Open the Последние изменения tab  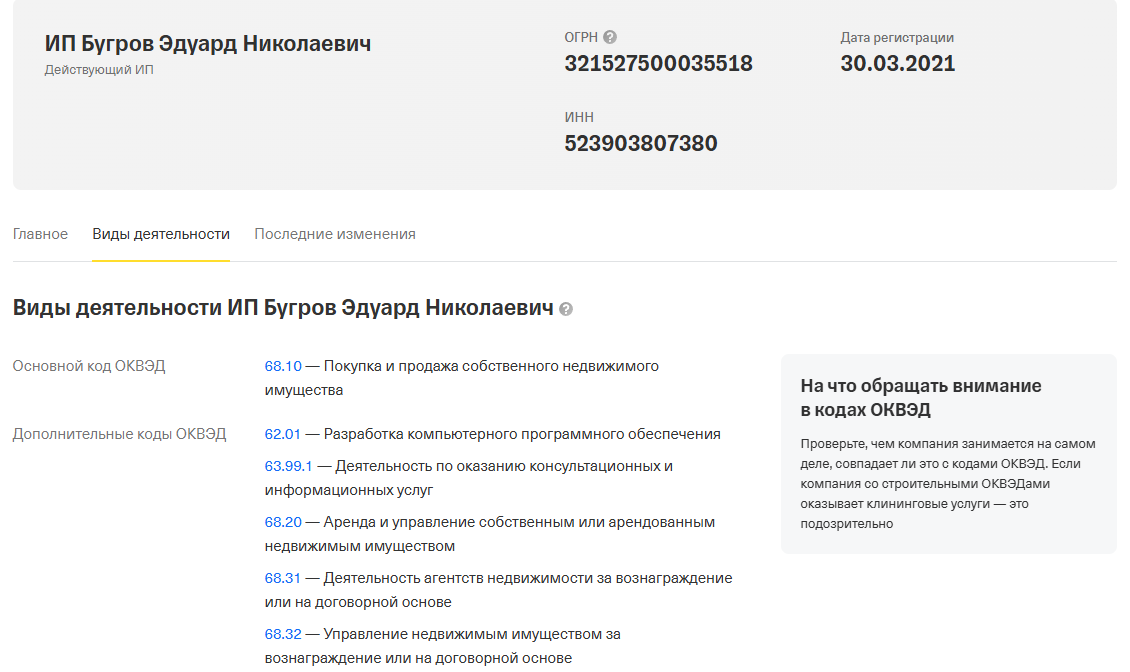pyautogui.click(x=335, y=233)
